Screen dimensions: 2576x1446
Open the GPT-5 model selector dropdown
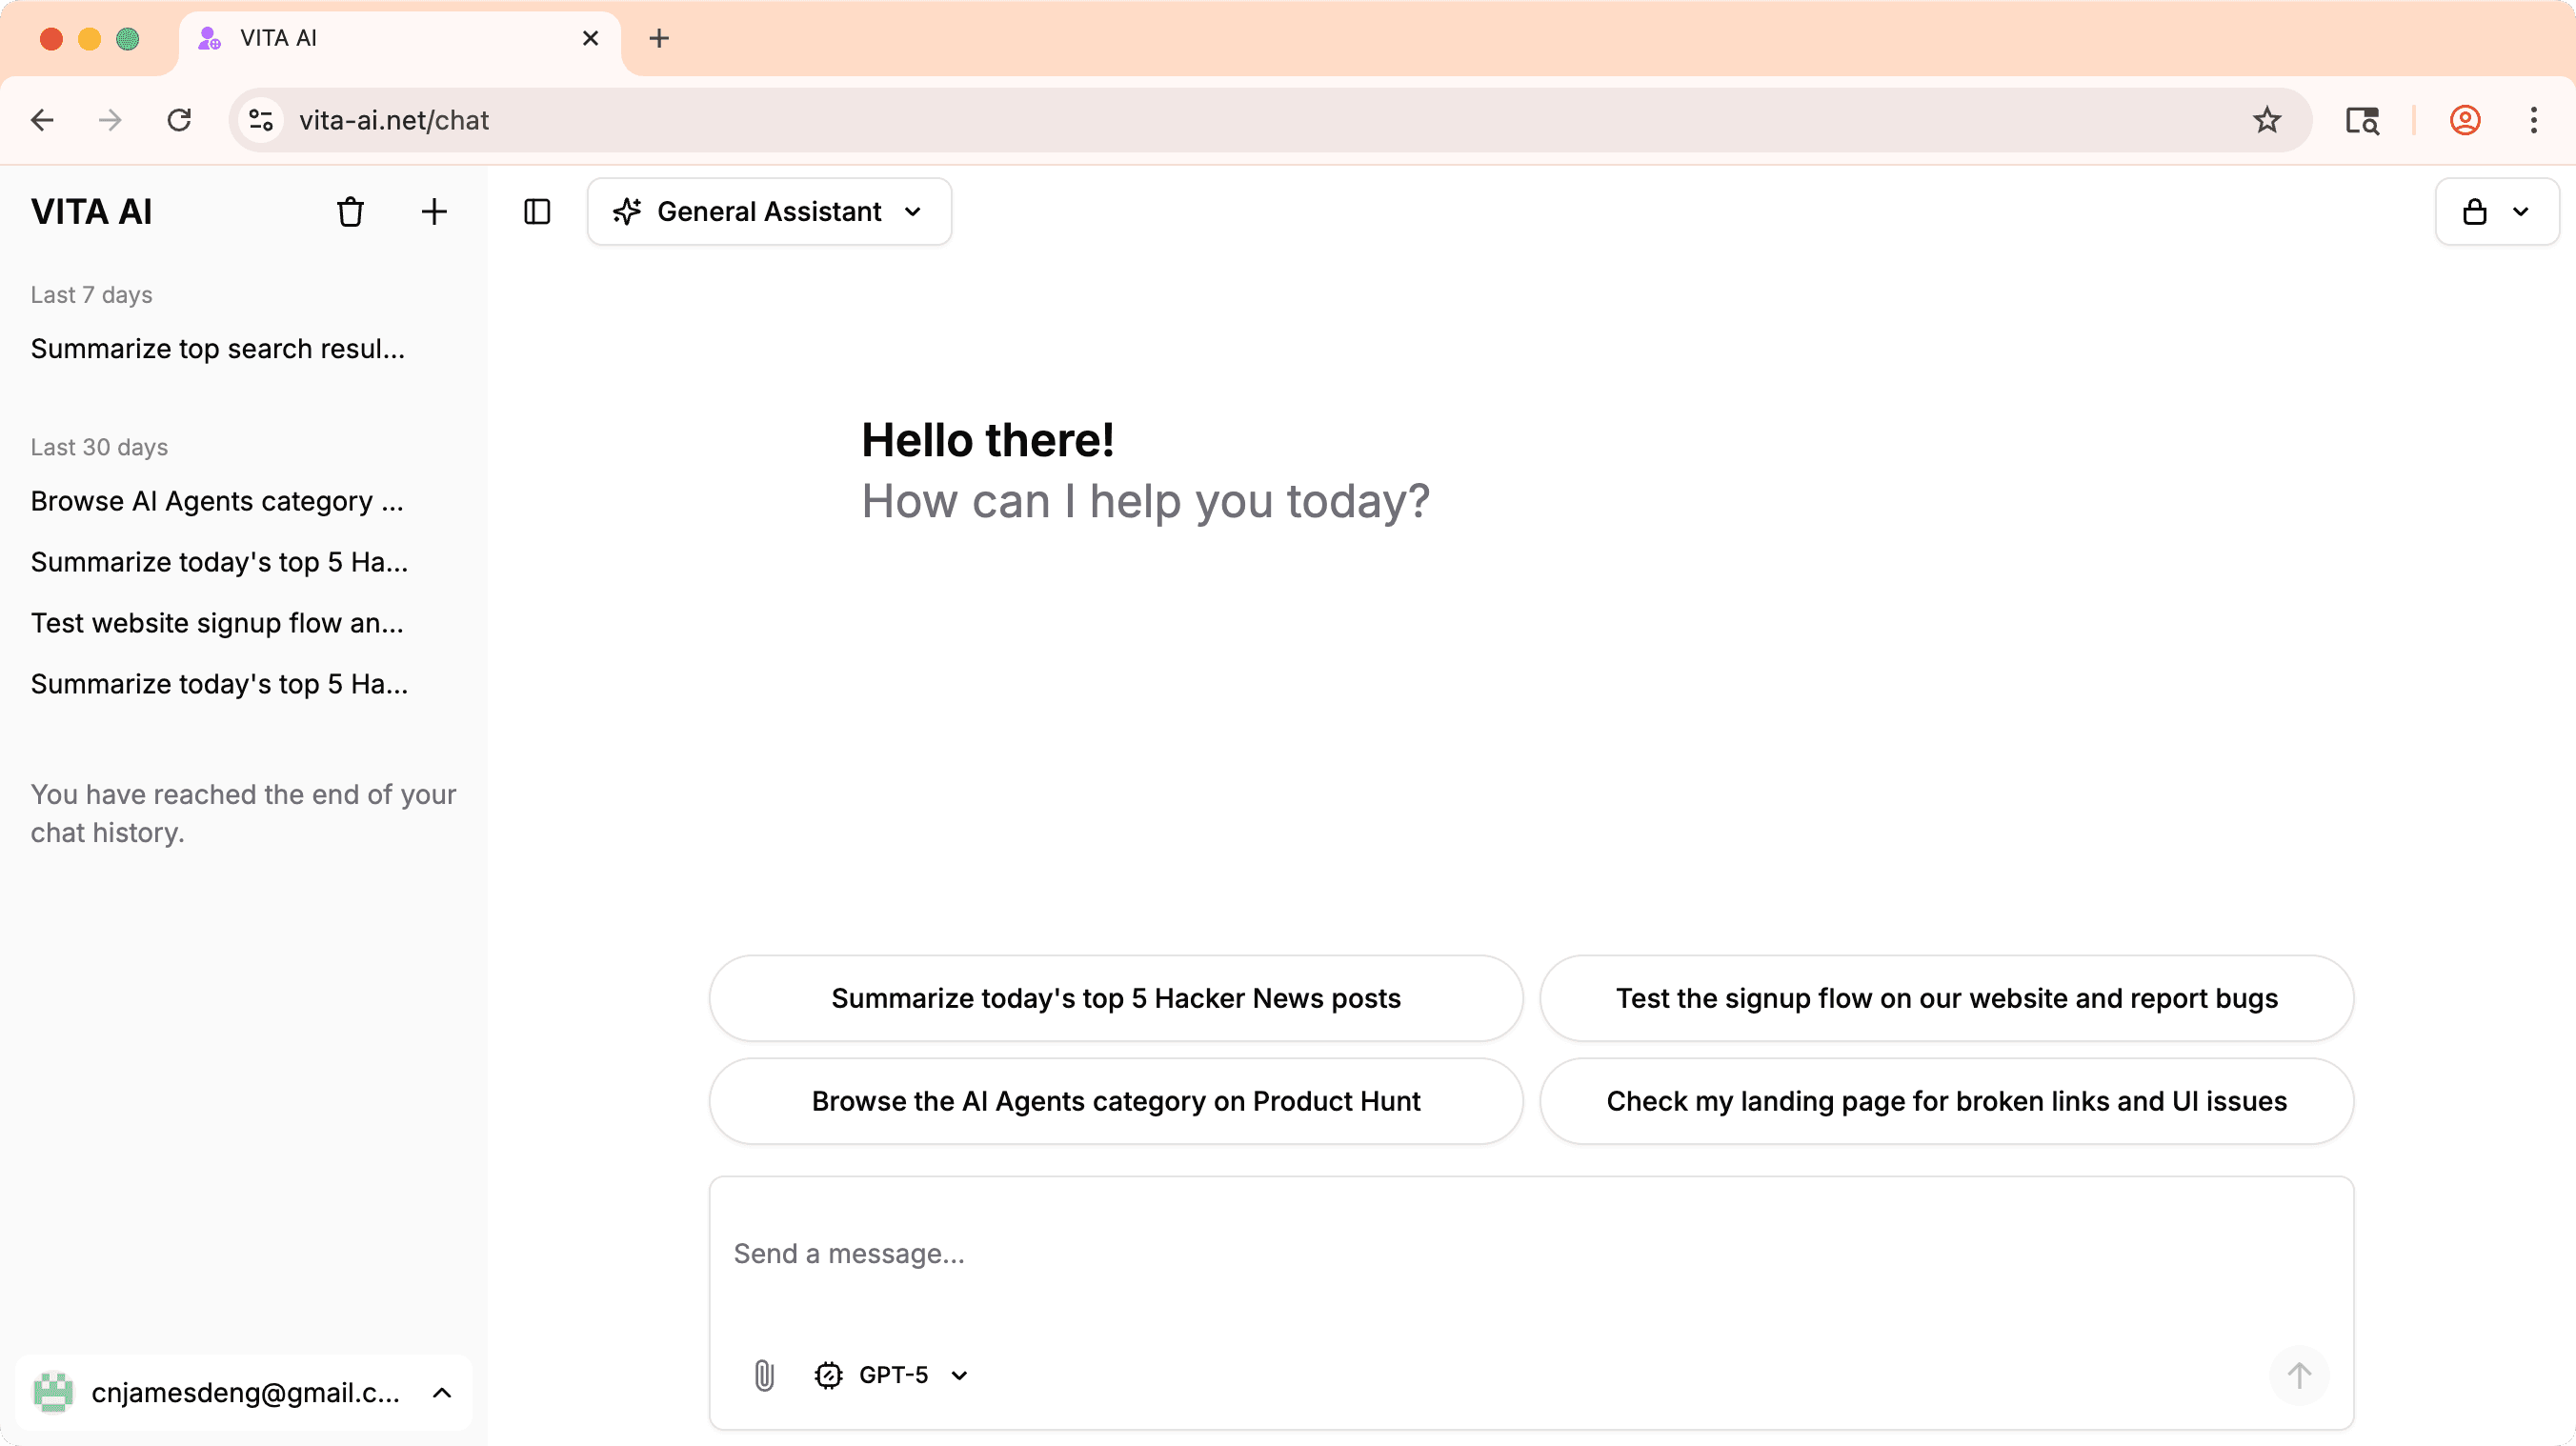tap(890, 1375)
